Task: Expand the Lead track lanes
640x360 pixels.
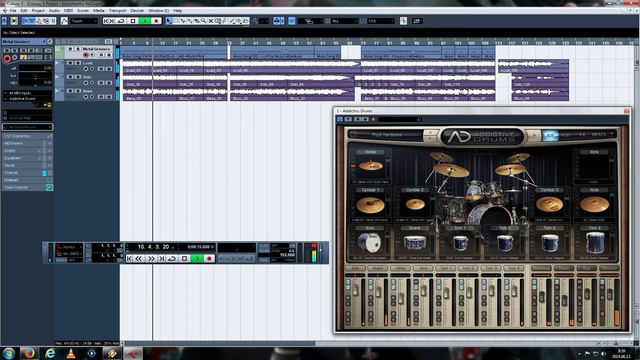Action: click(58, 63)
